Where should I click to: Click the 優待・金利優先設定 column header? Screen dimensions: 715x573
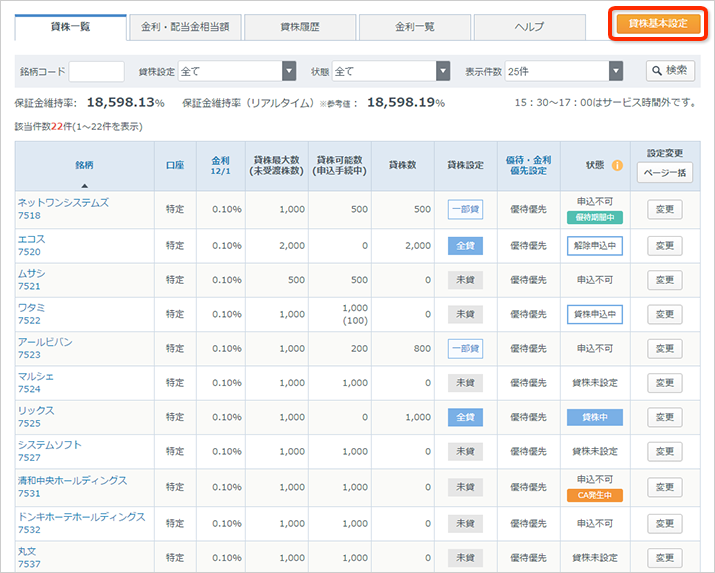pos(528,165)
